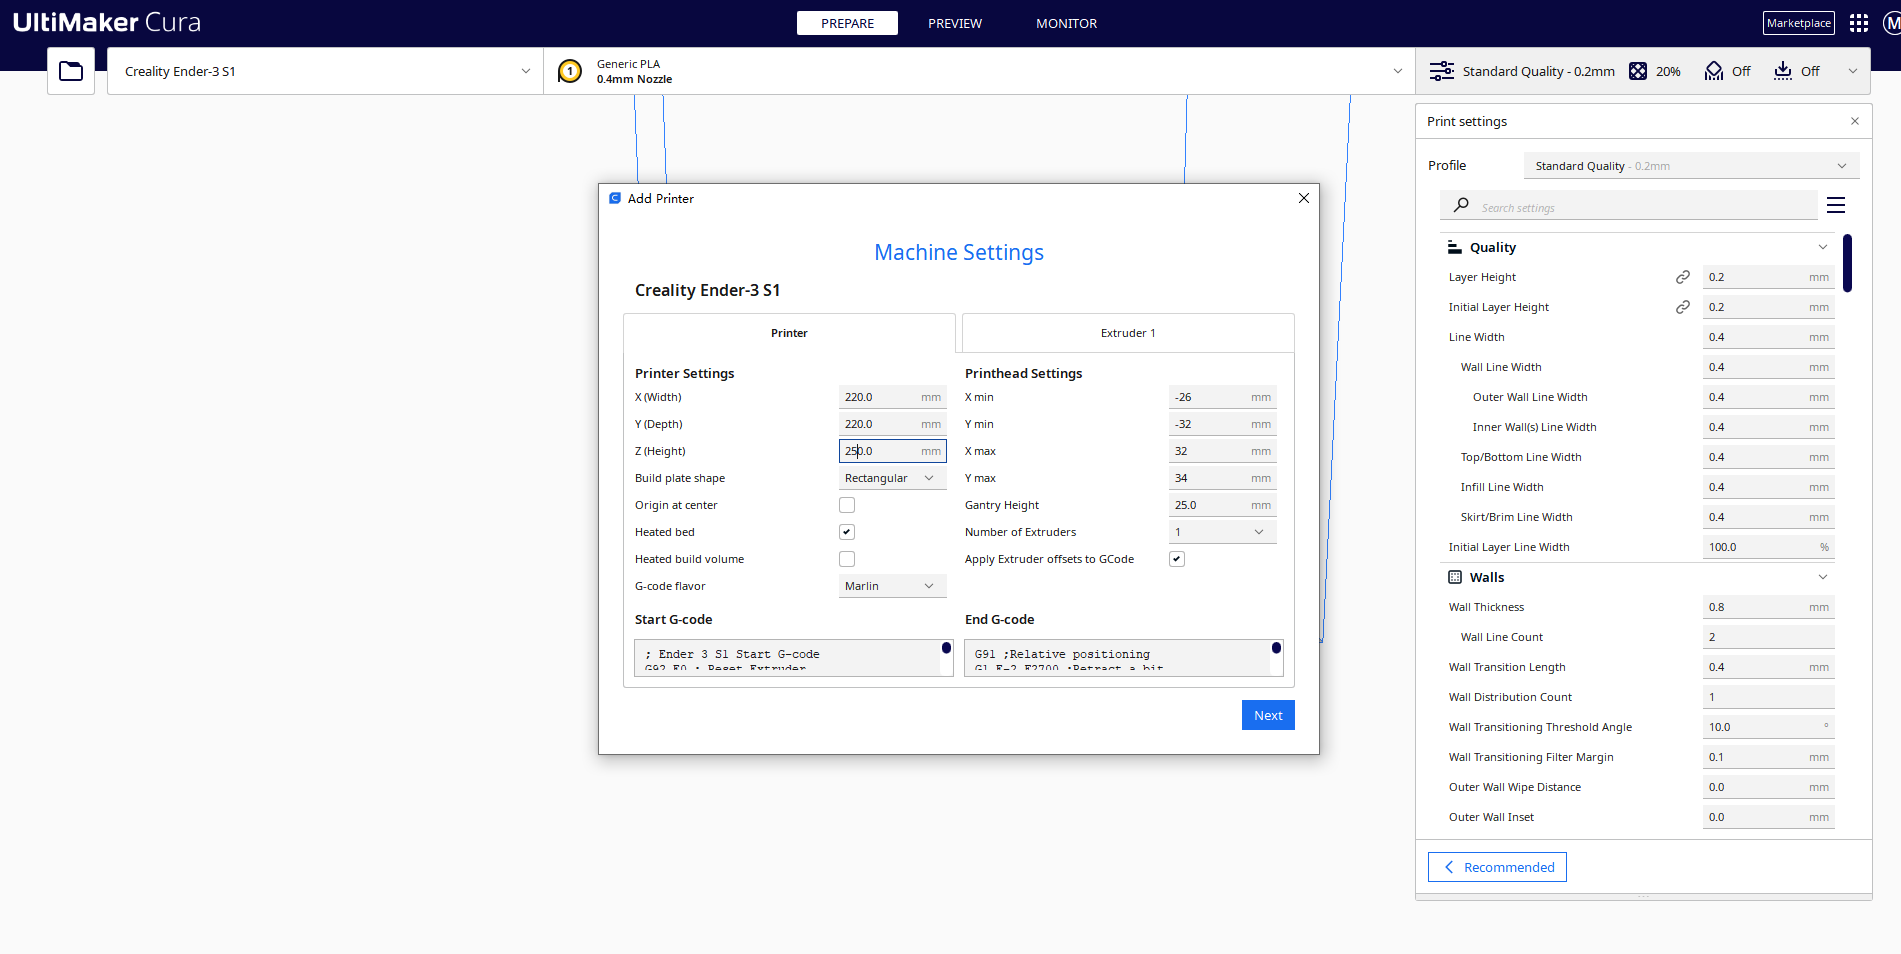Open Number of Extruders dropdown
This screenshot has width=1901, height=954.
click(x=1222, y=532)
